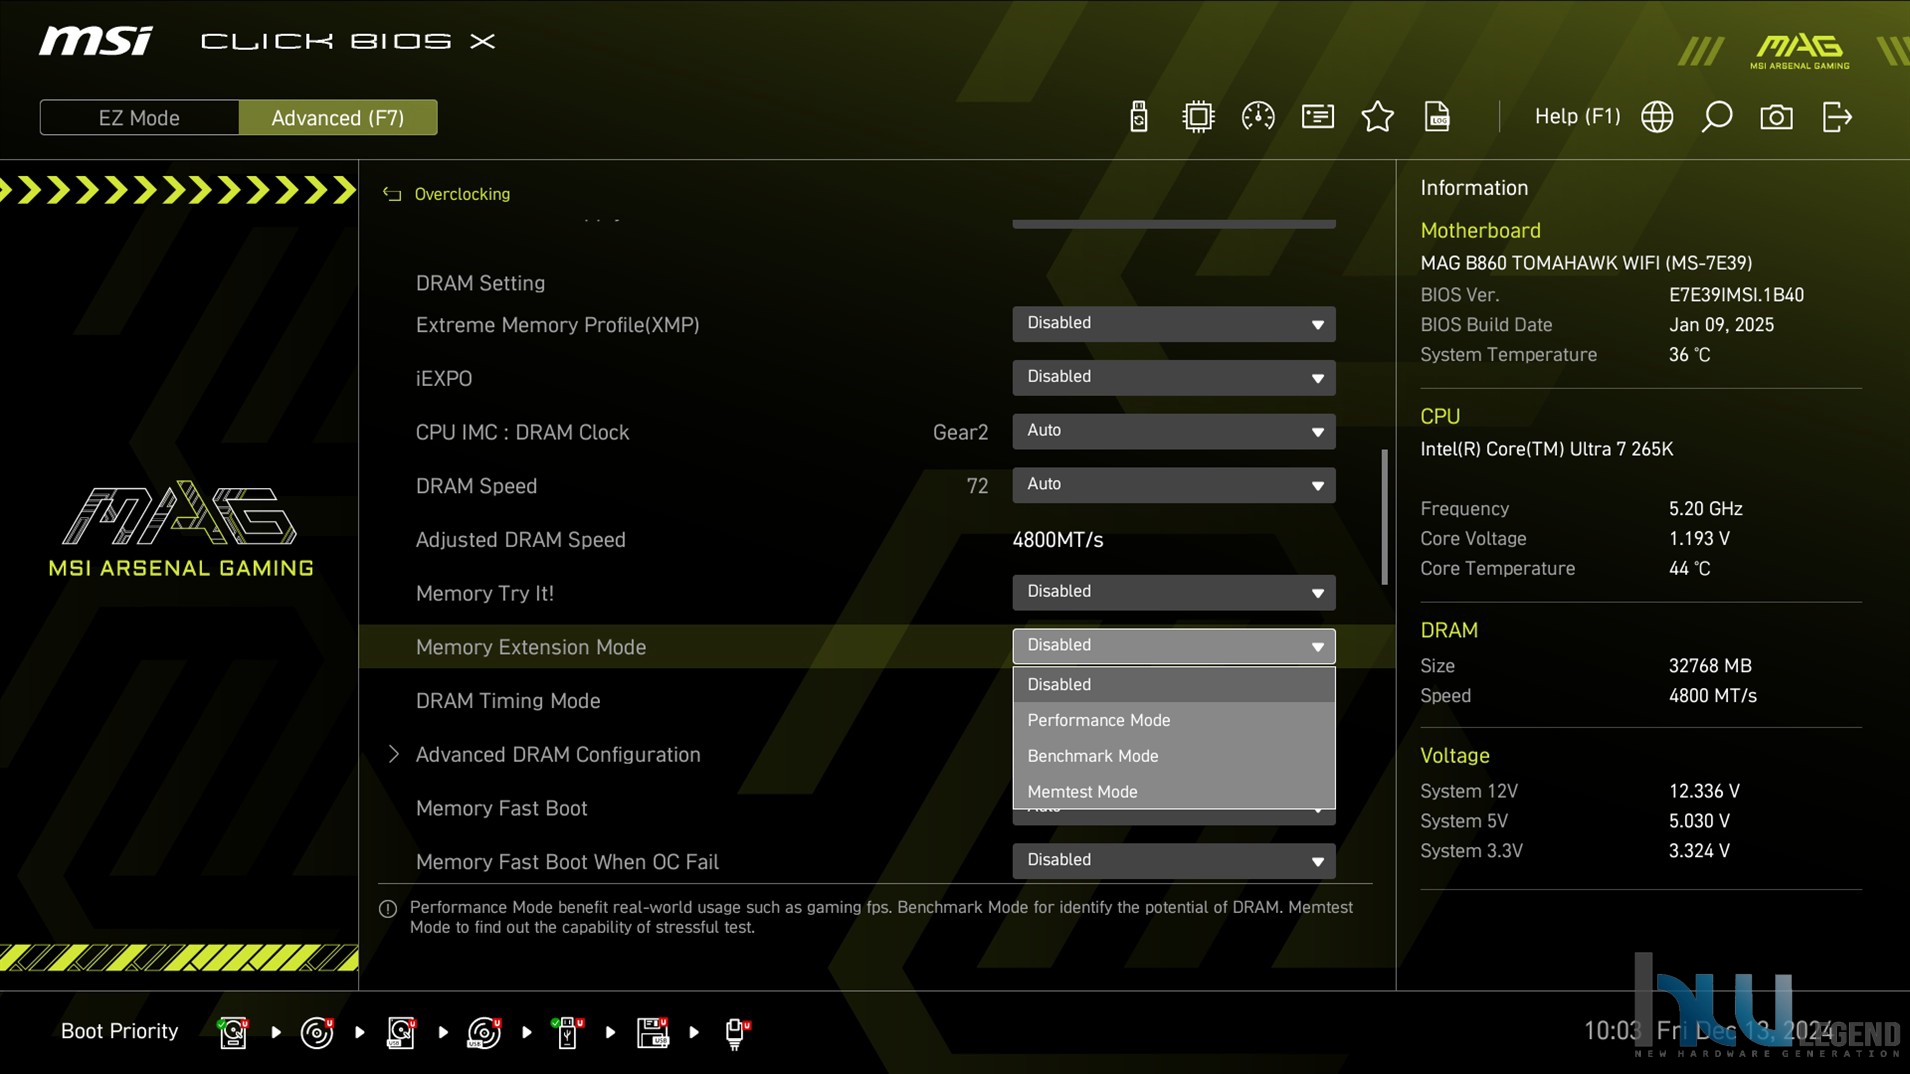Click the CPU Frequency 5.20 GHz value
The image size is (1910, 1074).
1705,509
